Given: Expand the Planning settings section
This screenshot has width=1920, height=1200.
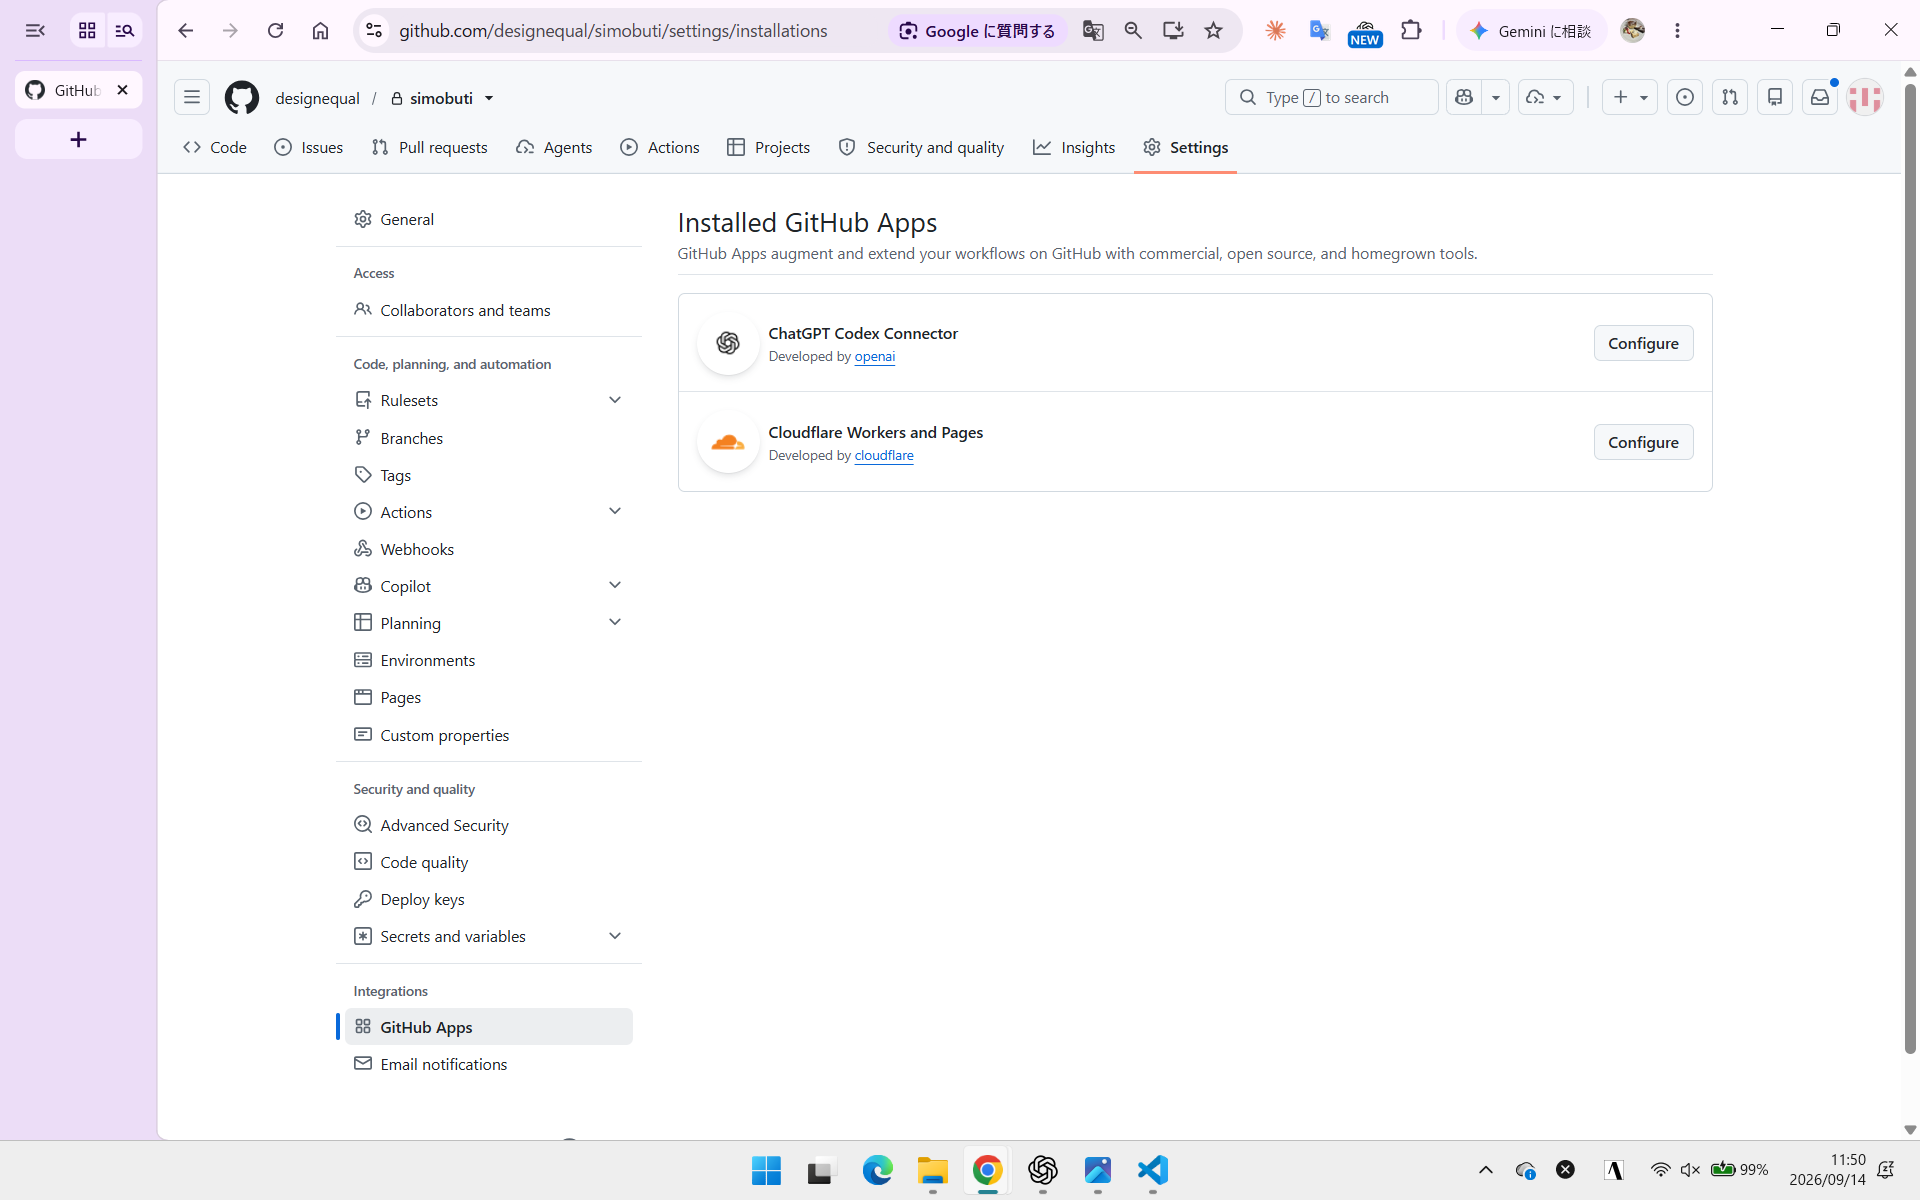Looking at the screenshot, I should coord(615,622).
